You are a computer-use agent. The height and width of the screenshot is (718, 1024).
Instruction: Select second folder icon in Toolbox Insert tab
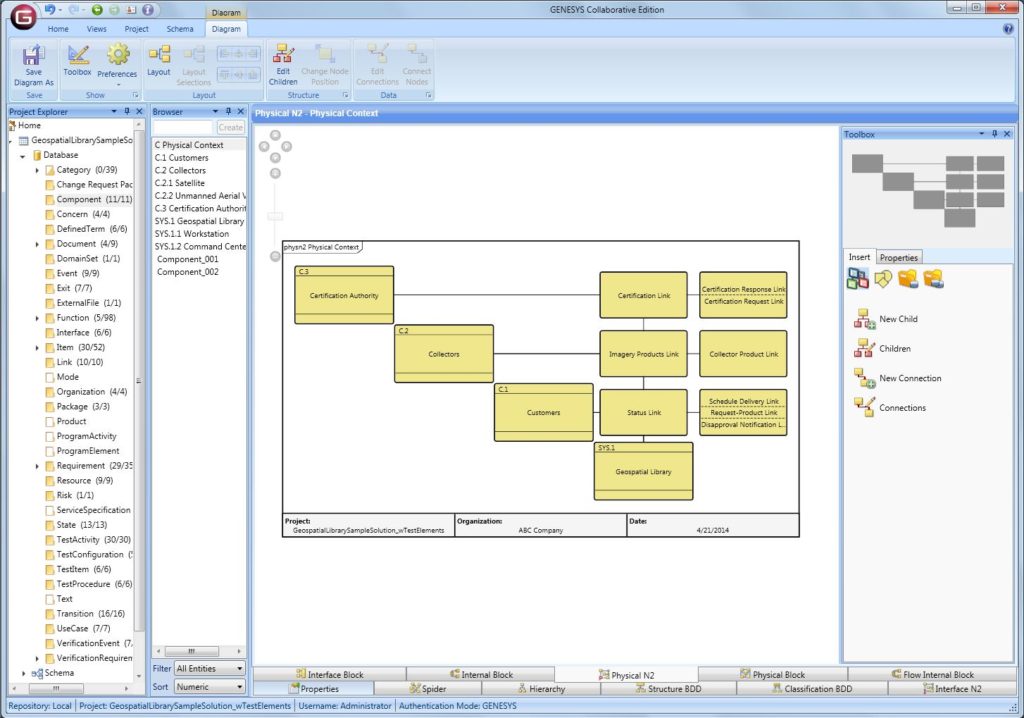[934, 279]
